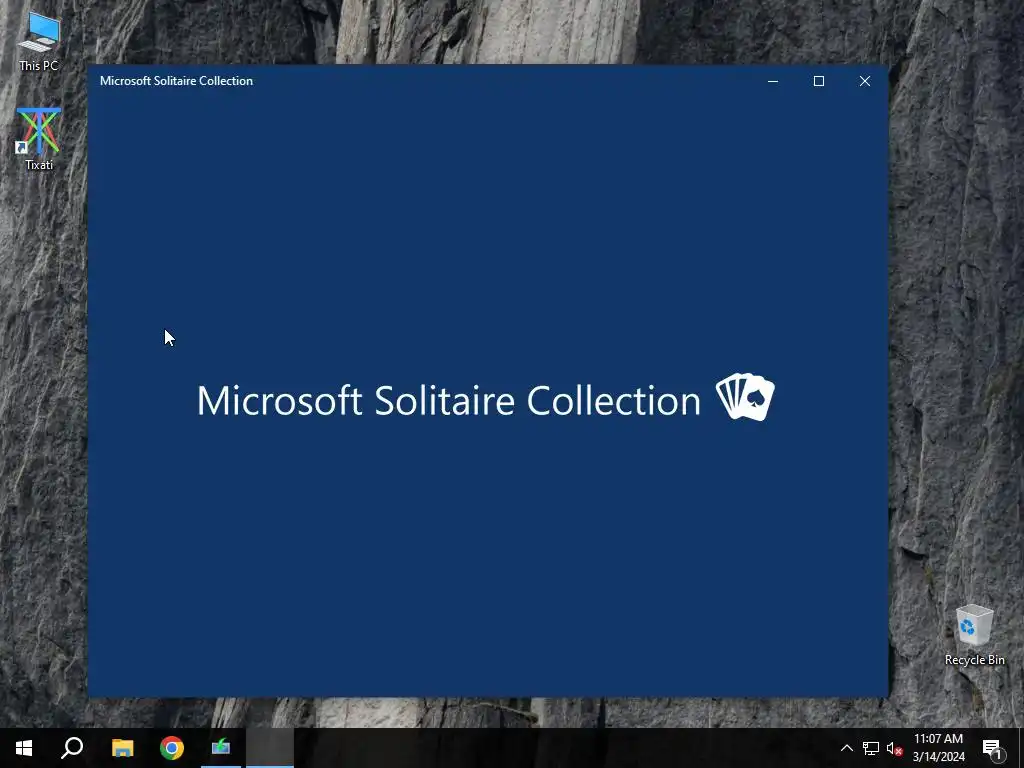Open the This PC desktop icon

click(39, 41)
